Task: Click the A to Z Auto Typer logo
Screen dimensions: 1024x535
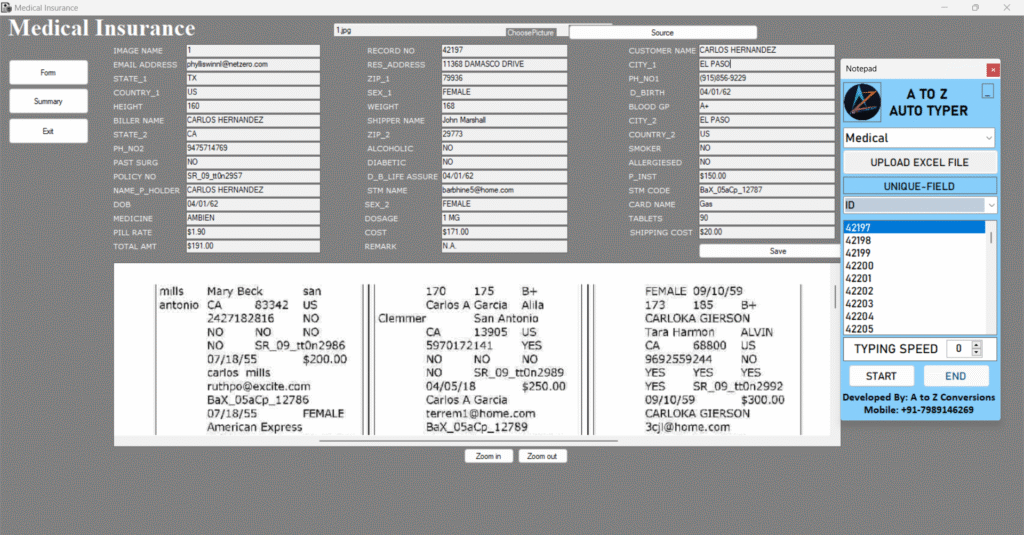Action: 863,102
